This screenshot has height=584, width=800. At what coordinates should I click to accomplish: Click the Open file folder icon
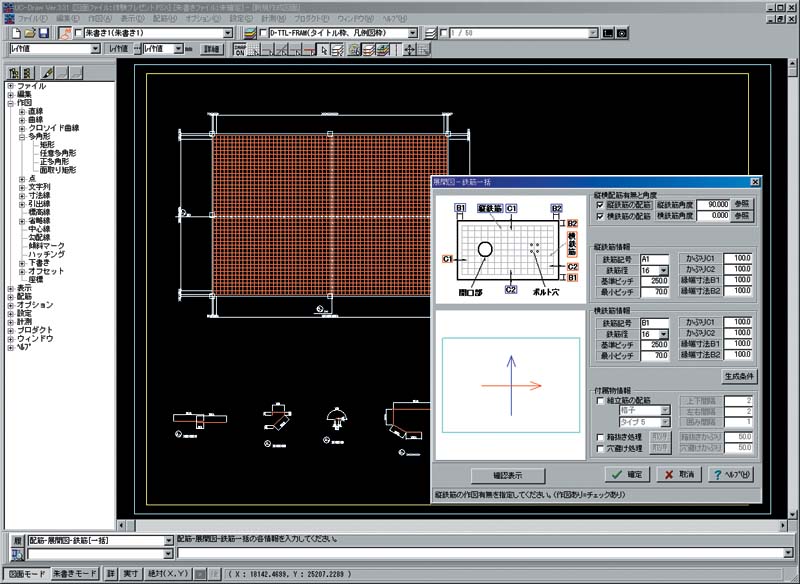pos(28,33)
